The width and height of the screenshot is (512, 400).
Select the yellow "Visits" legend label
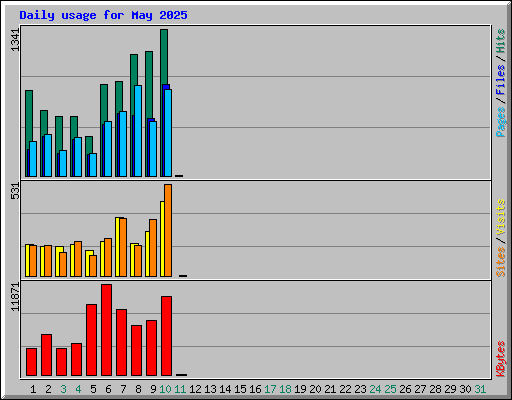[500, 217]
